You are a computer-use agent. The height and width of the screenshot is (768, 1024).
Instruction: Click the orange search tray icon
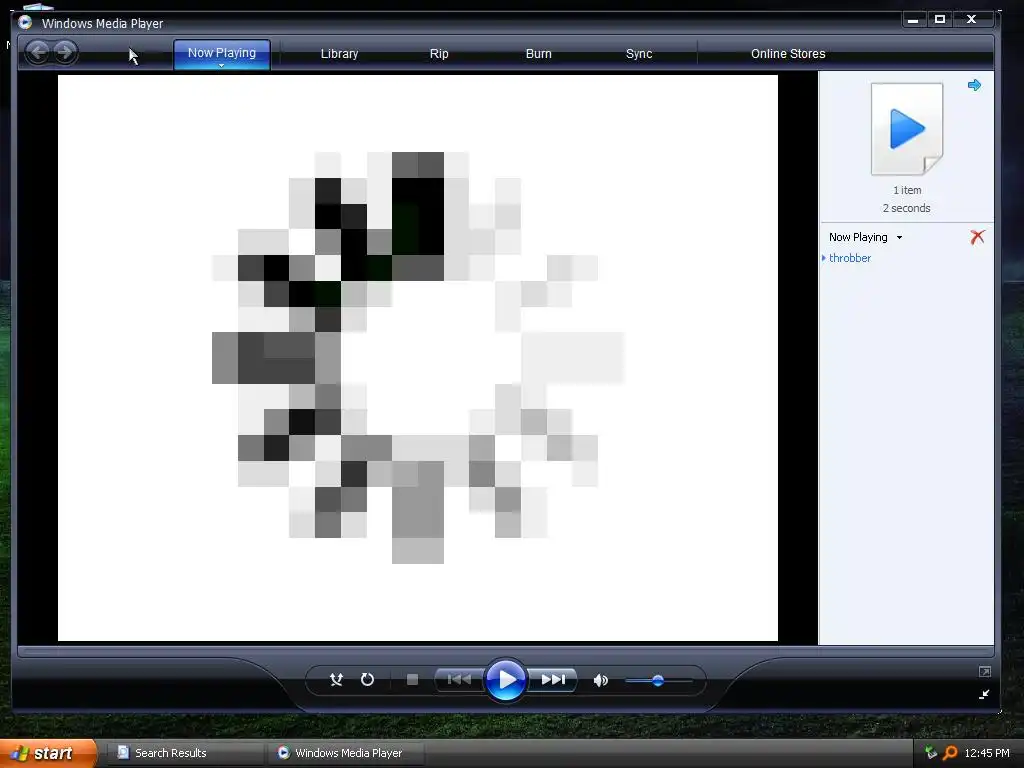950,753
